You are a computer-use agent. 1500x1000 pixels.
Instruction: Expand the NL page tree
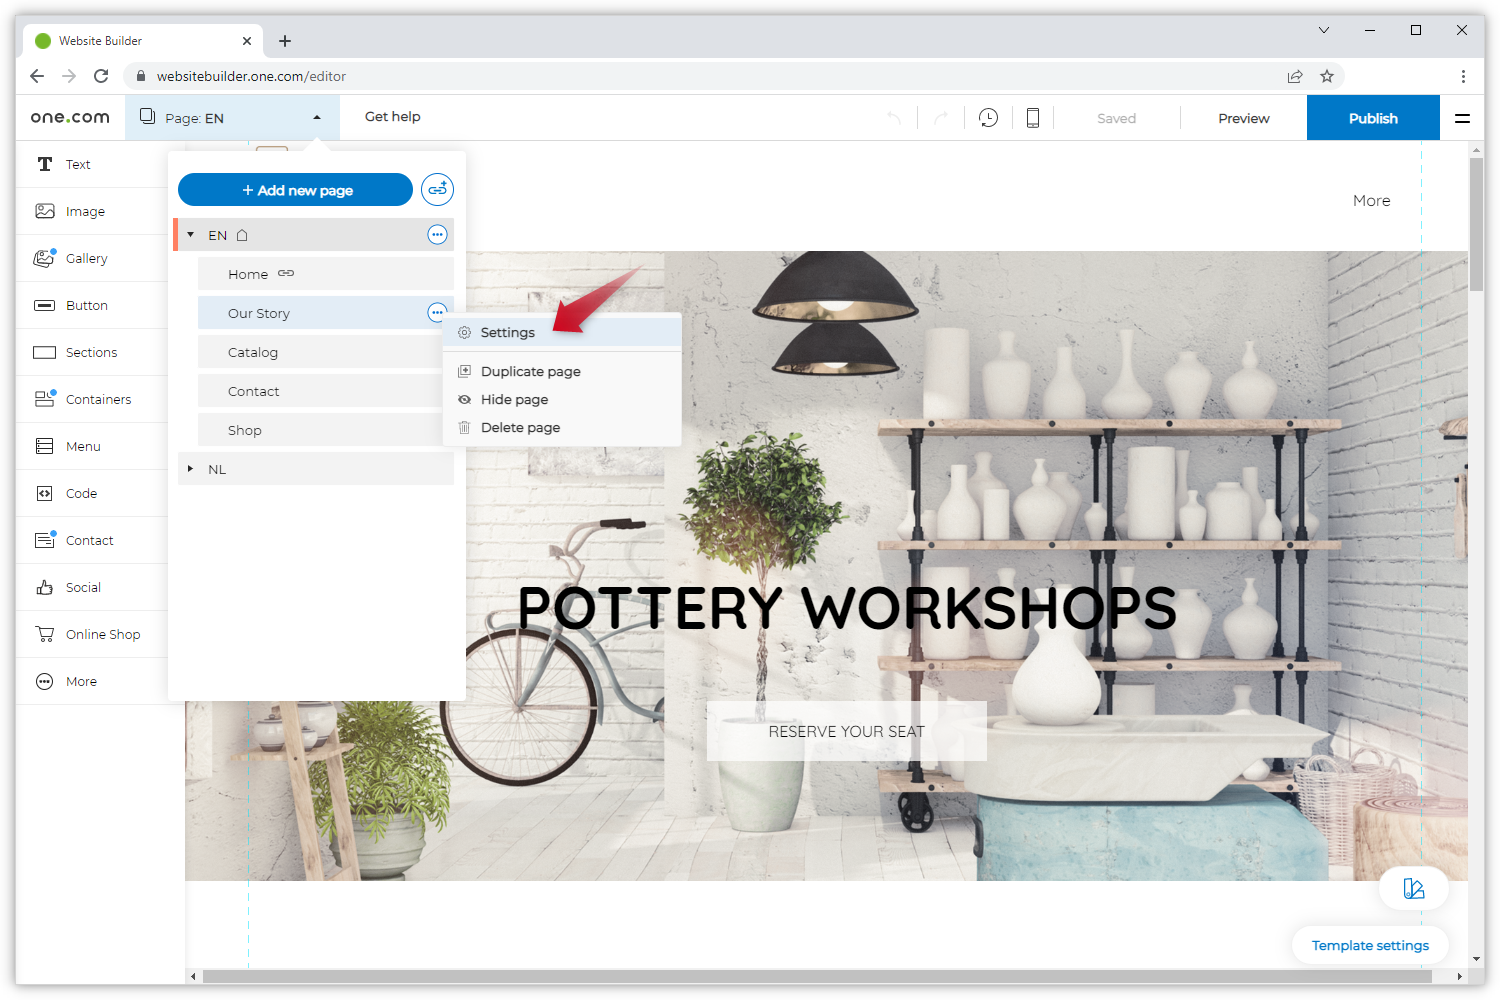[x=191, y=469]
